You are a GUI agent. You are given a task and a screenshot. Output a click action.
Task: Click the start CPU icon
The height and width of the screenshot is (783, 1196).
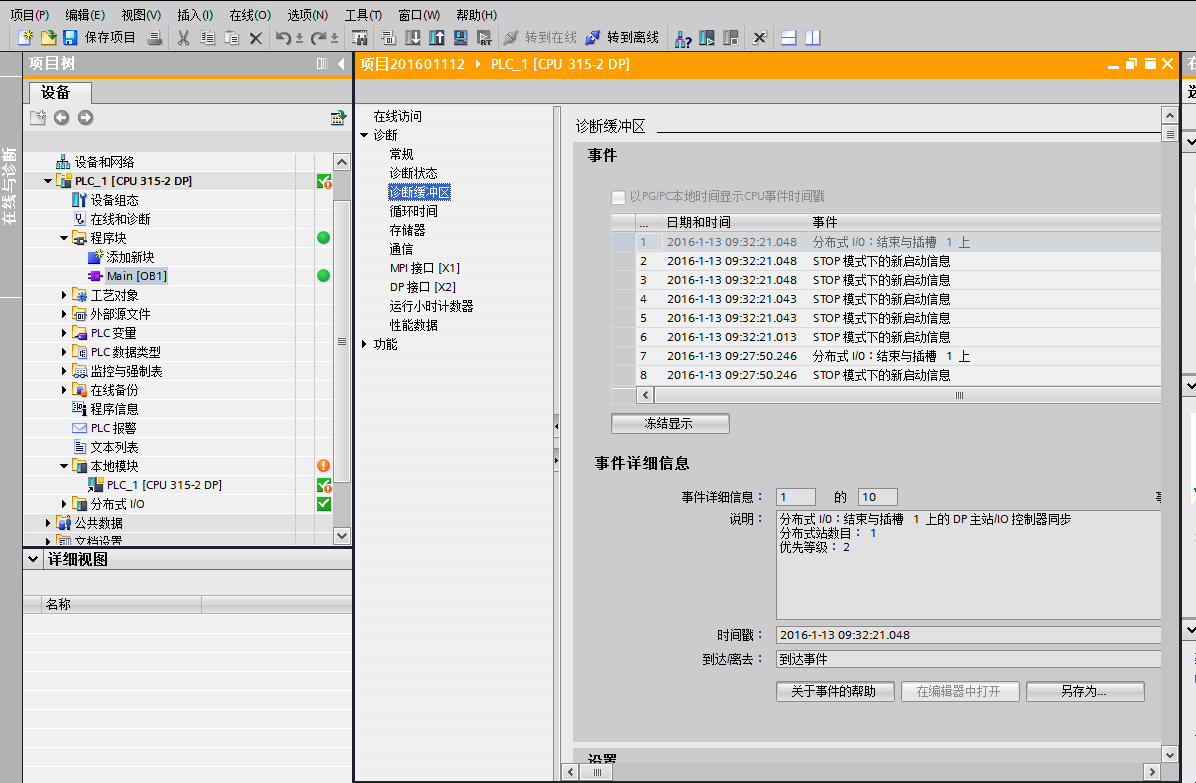706,37
